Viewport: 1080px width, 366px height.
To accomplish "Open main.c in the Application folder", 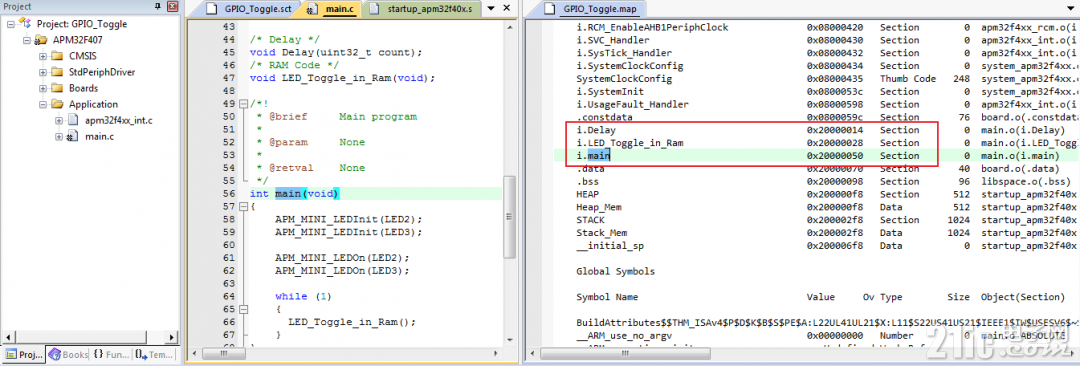I will click(x=99, y=136).
